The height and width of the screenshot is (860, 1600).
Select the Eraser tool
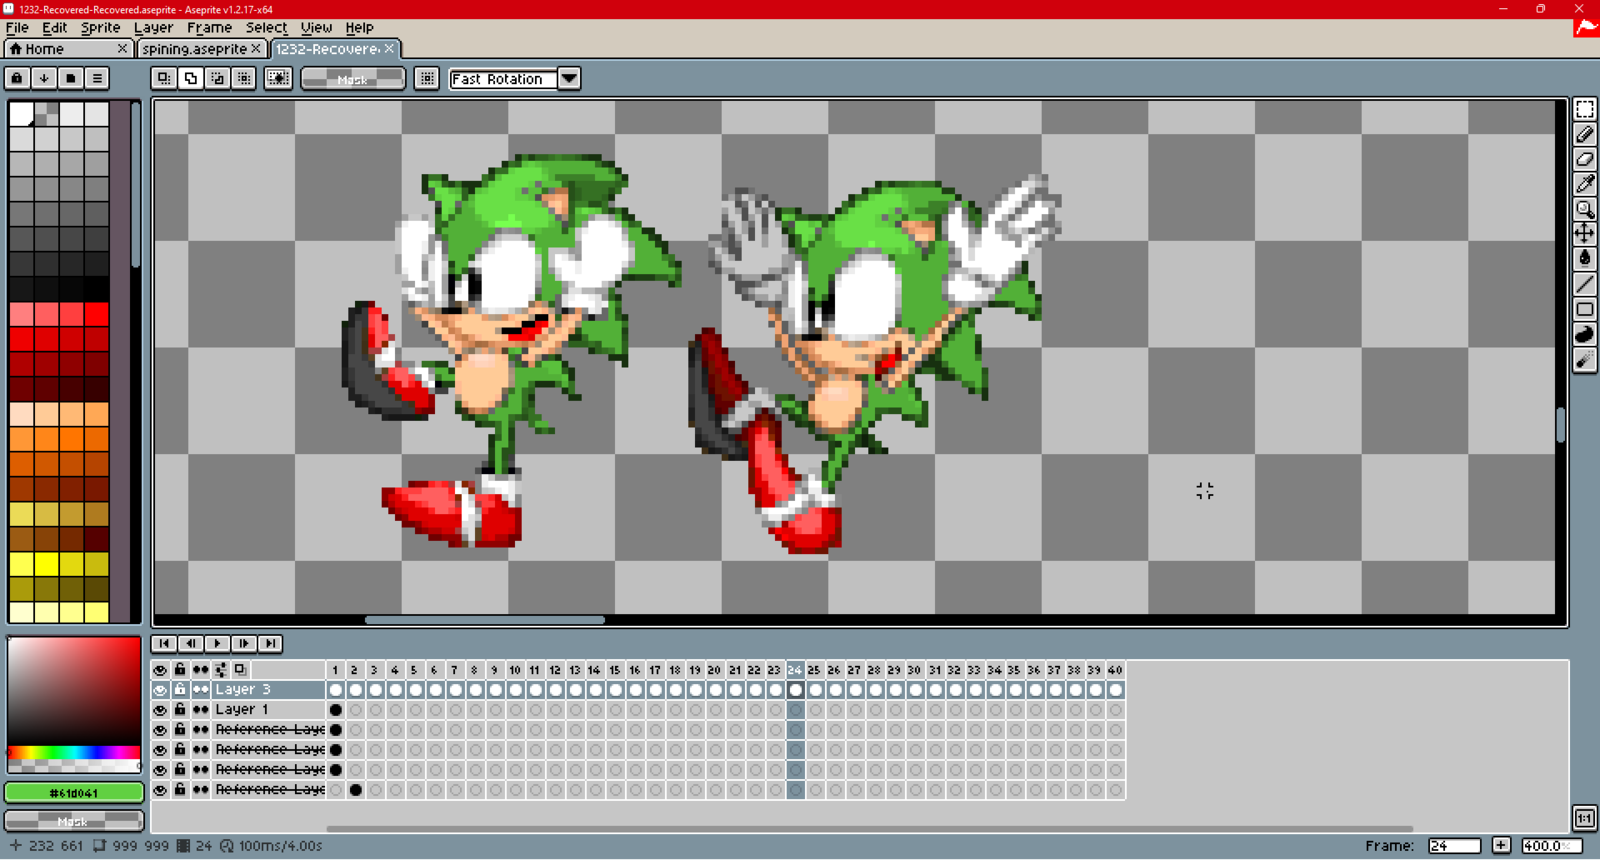pos(1585,159)
